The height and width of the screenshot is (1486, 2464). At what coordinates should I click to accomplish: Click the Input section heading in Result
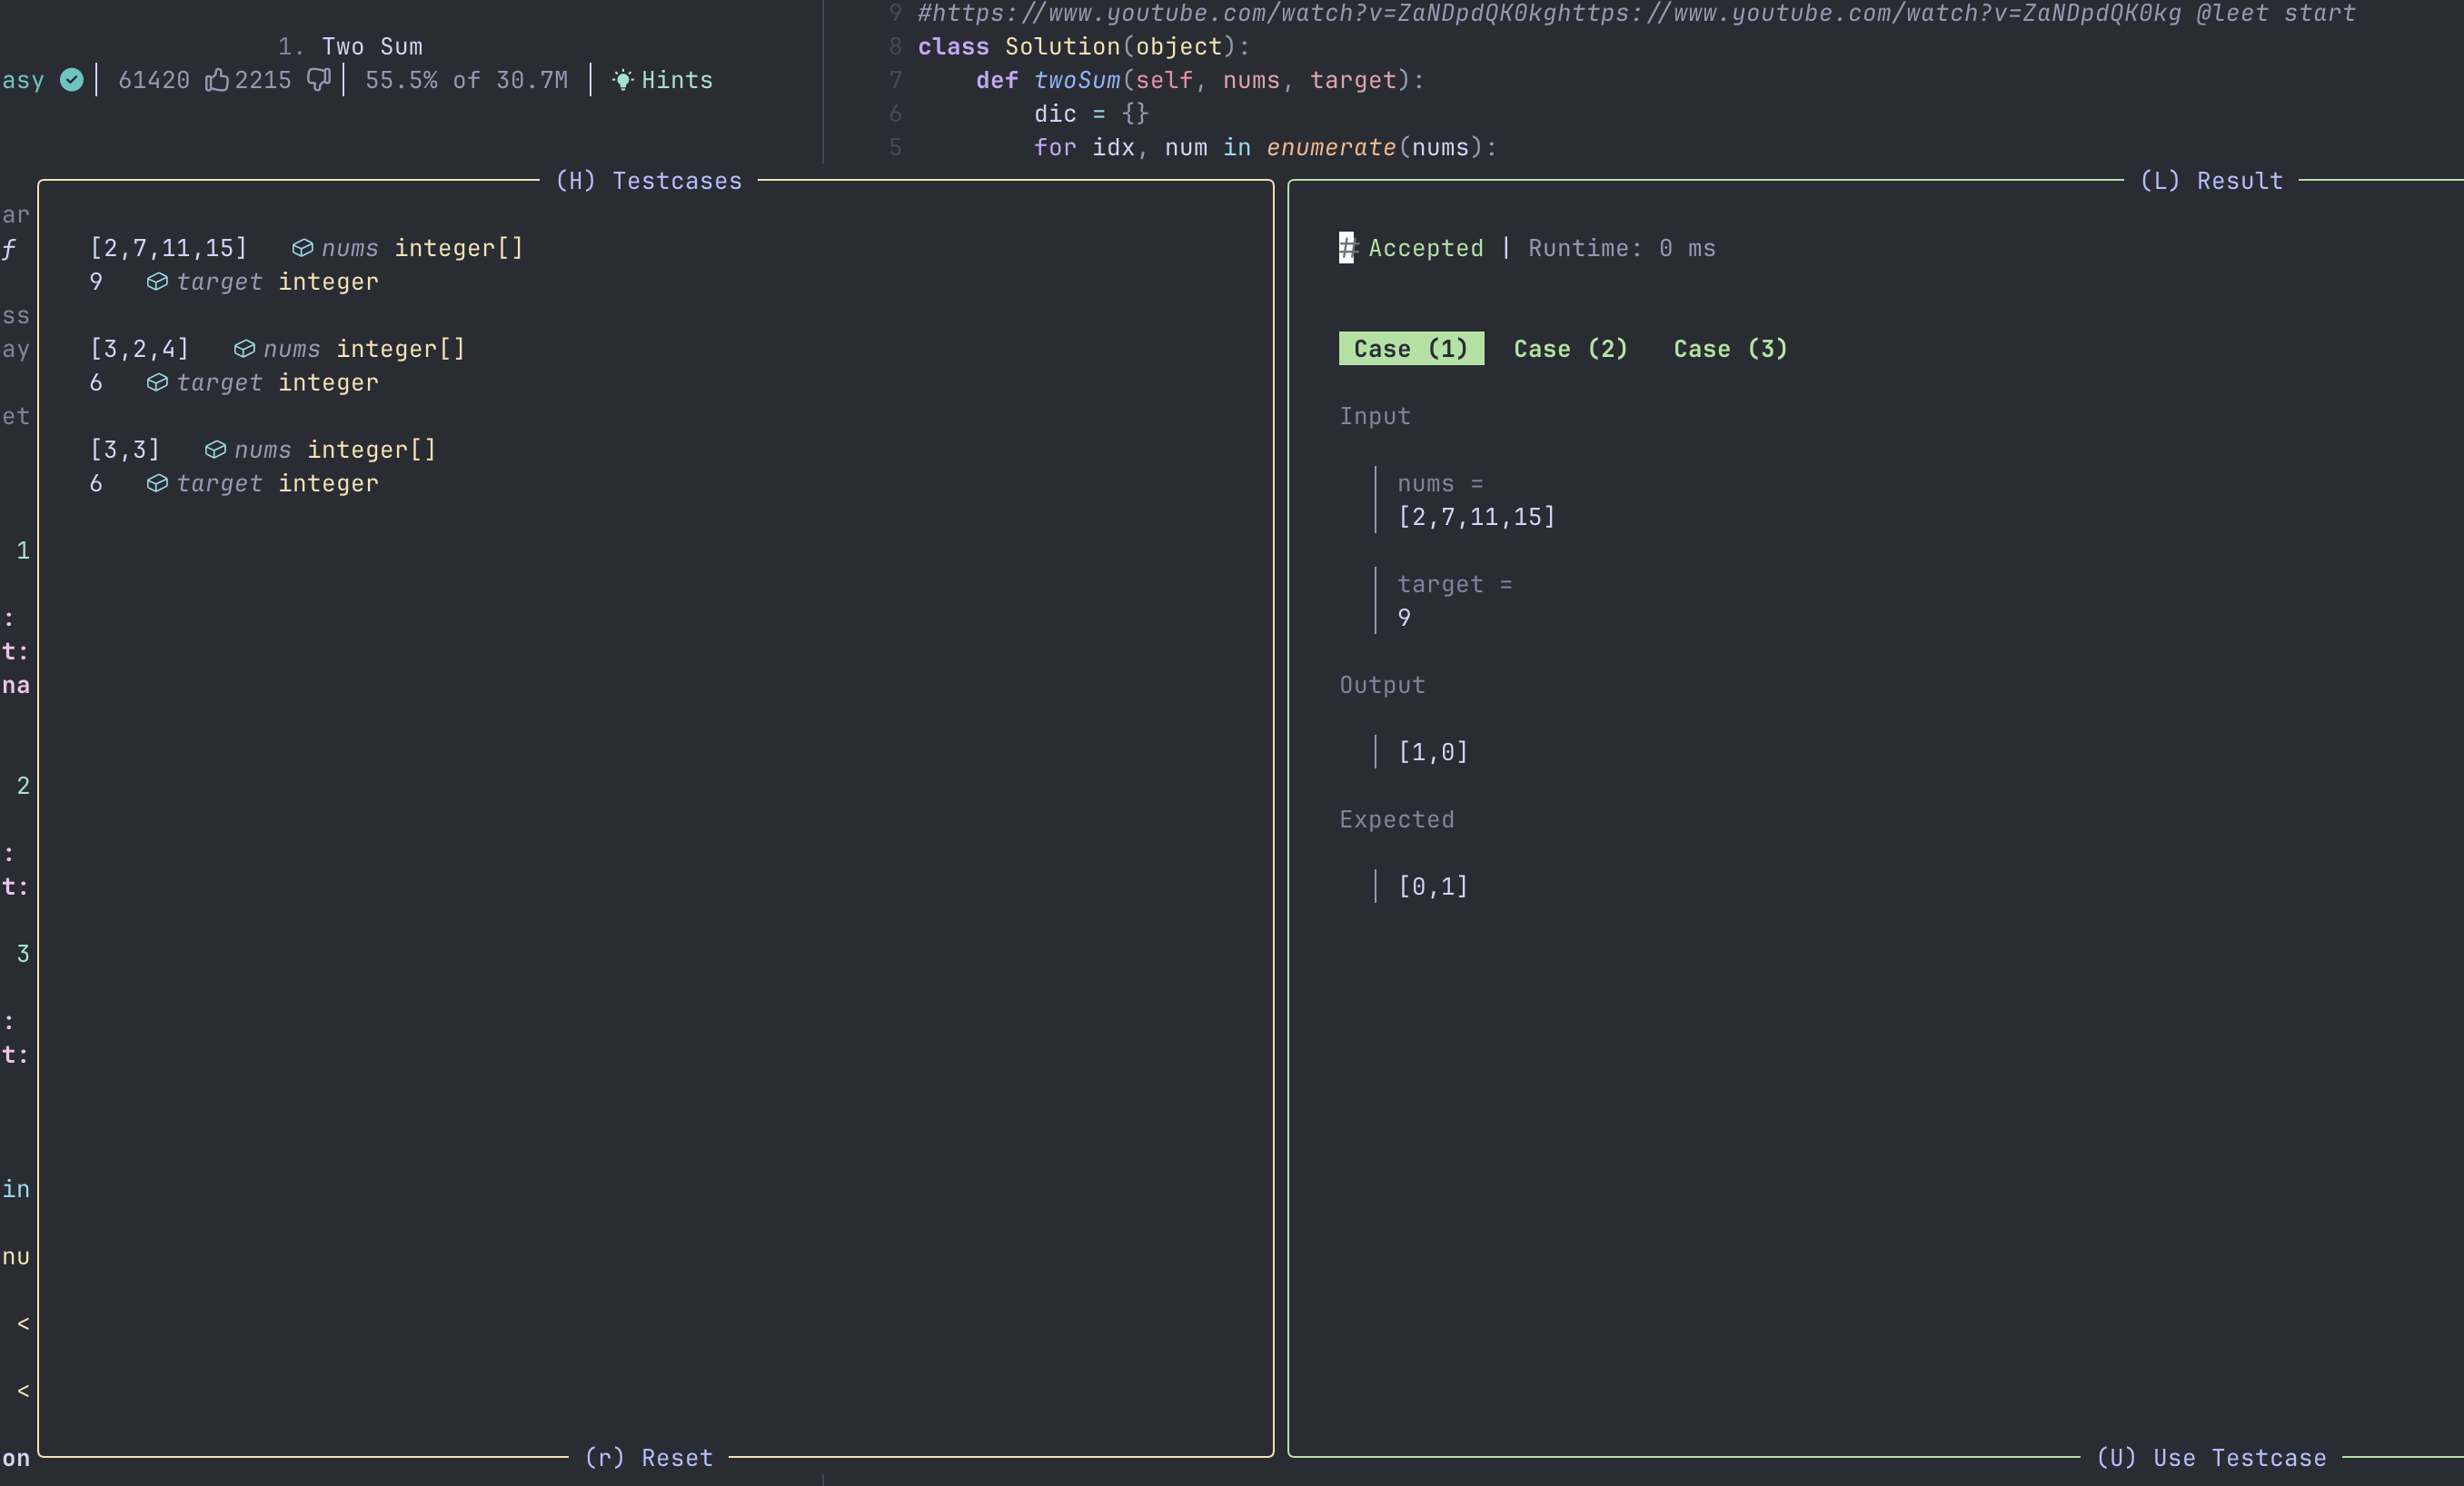(1375, 416)
